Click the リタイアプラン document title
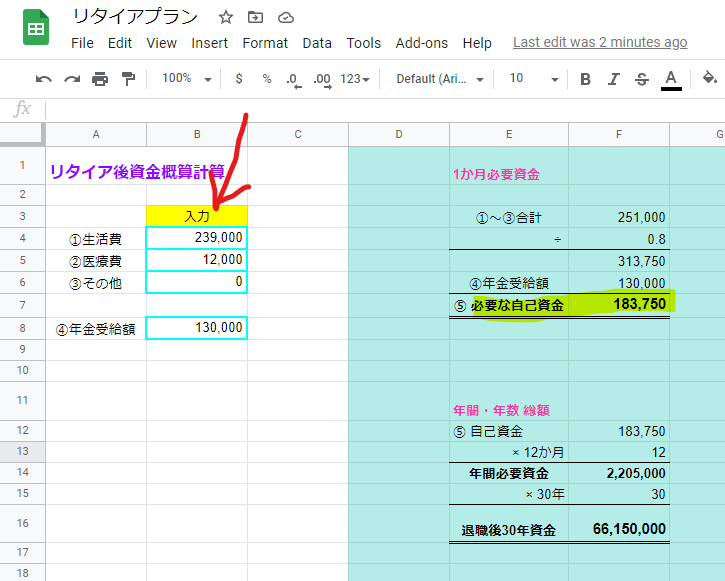 pyautogui.click(x=135, y=17)
